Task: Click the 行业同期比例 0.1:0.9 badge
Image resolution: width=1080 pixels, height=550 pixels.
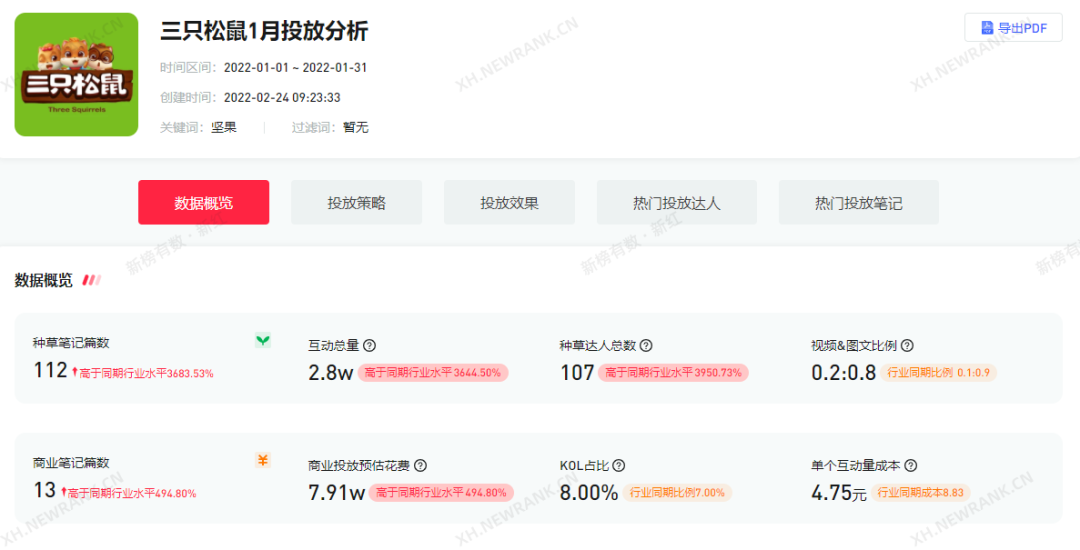Action: 938,372
